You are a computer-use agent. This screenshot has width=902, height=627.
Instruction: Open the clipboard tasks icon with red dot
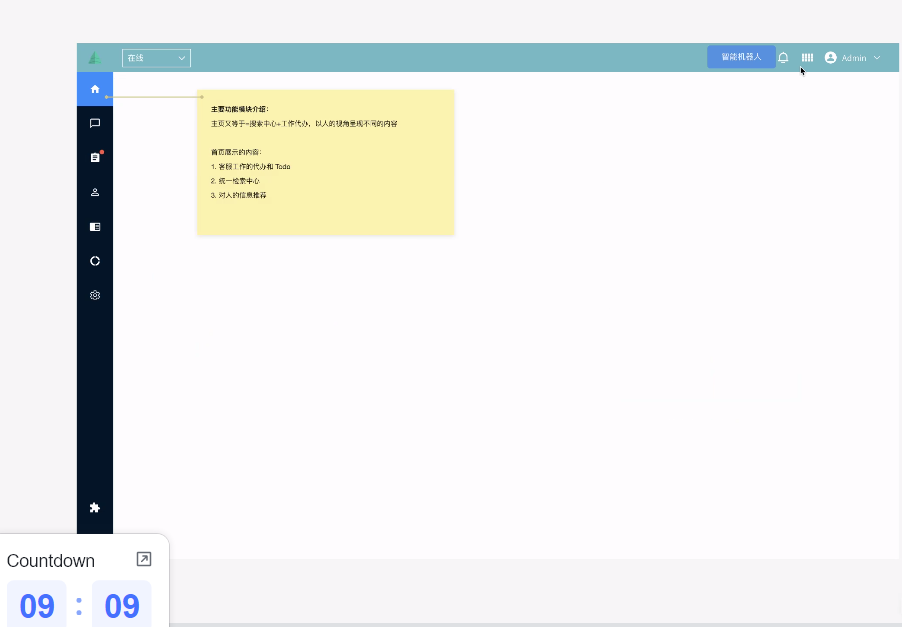tap(95, 158)
